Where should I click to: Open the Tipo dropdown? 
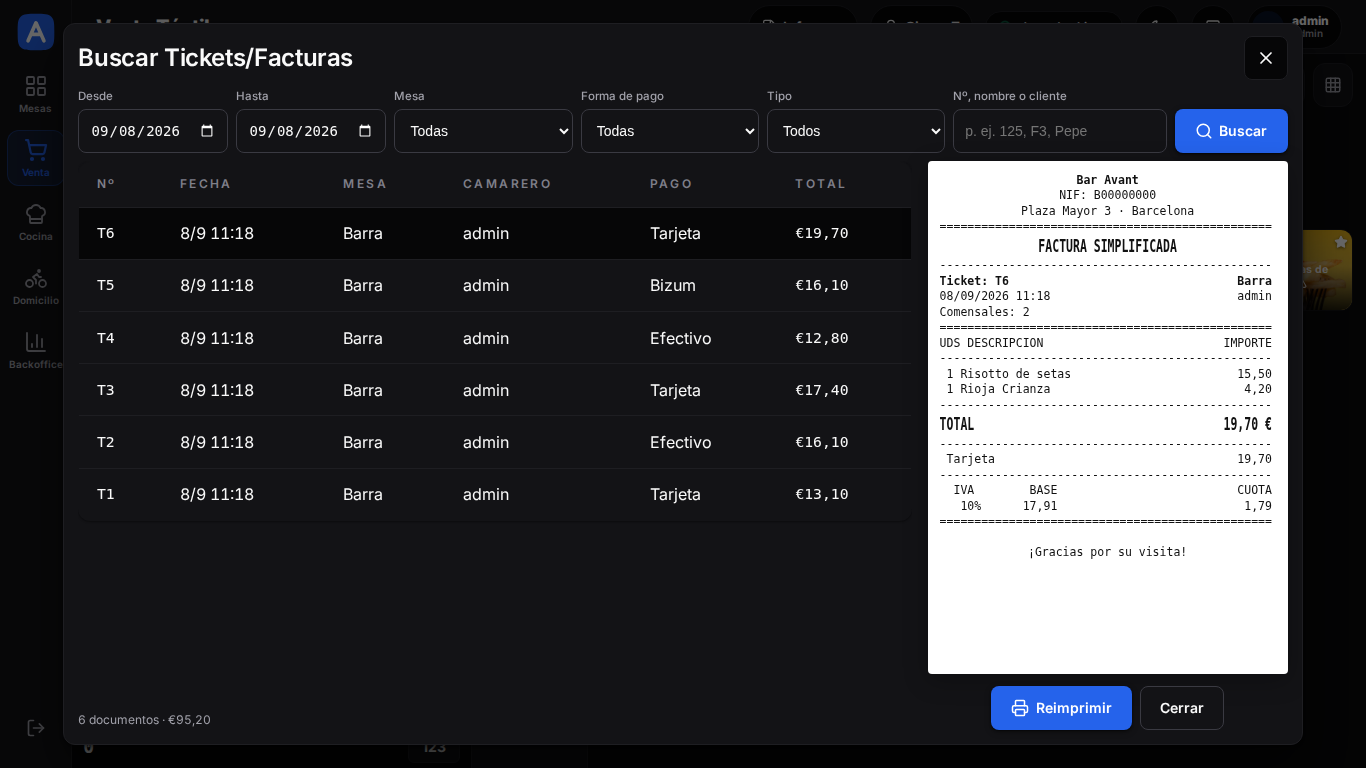pos(856,131)
